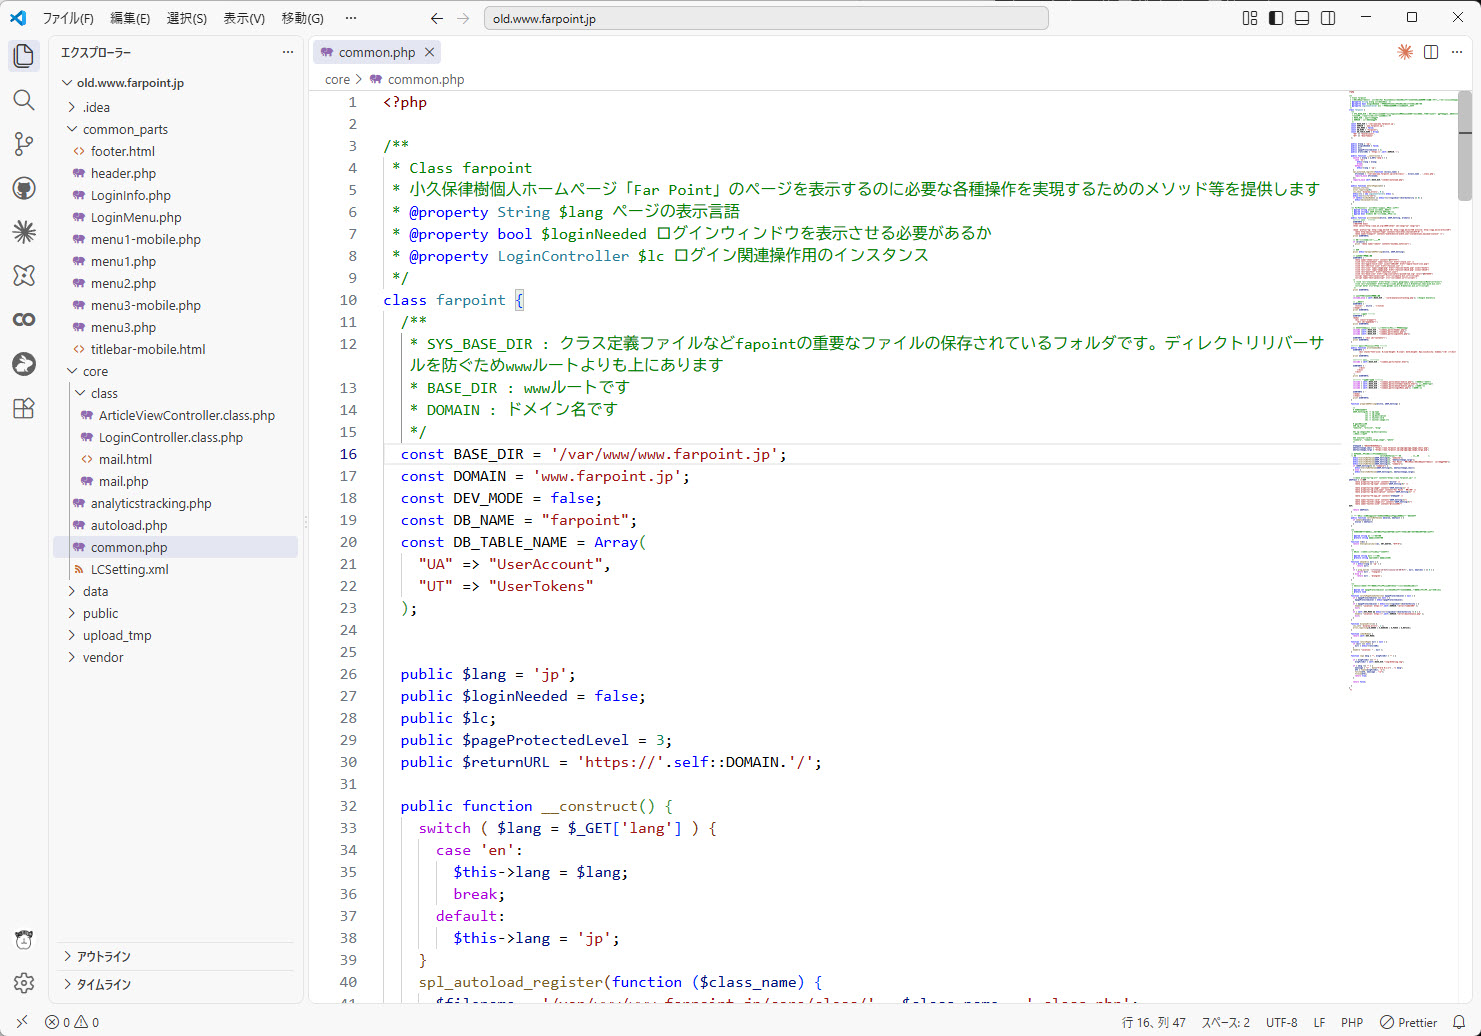This screenshot has height=1036, width=1481.
Task: Click the CO (Colab) activity bar icon
Action: [24, 320]
